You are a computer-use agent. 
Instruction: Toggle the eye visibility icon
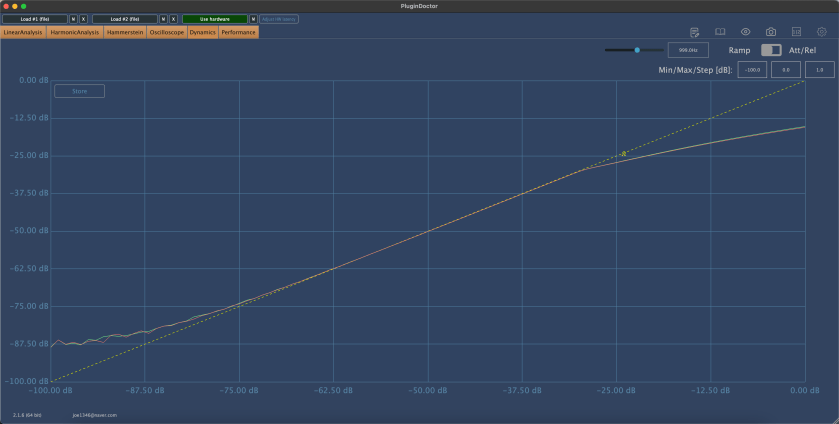745,32
